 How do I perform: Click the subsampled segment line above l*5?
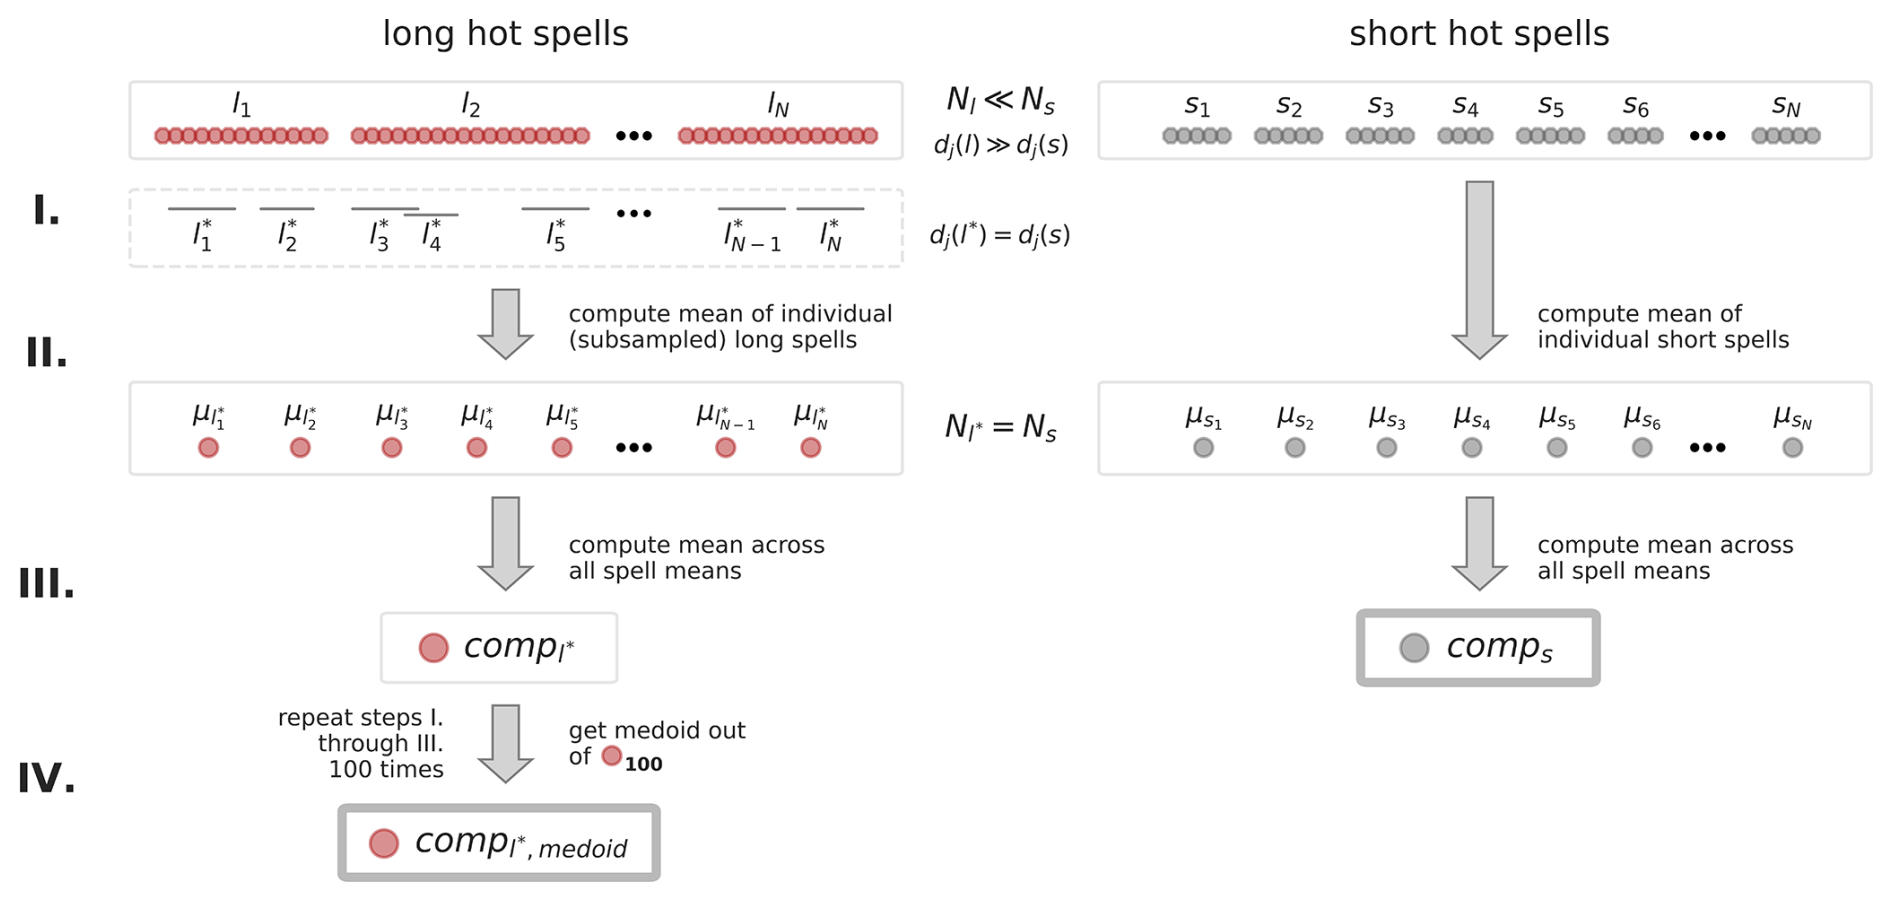tap(555, 209)
